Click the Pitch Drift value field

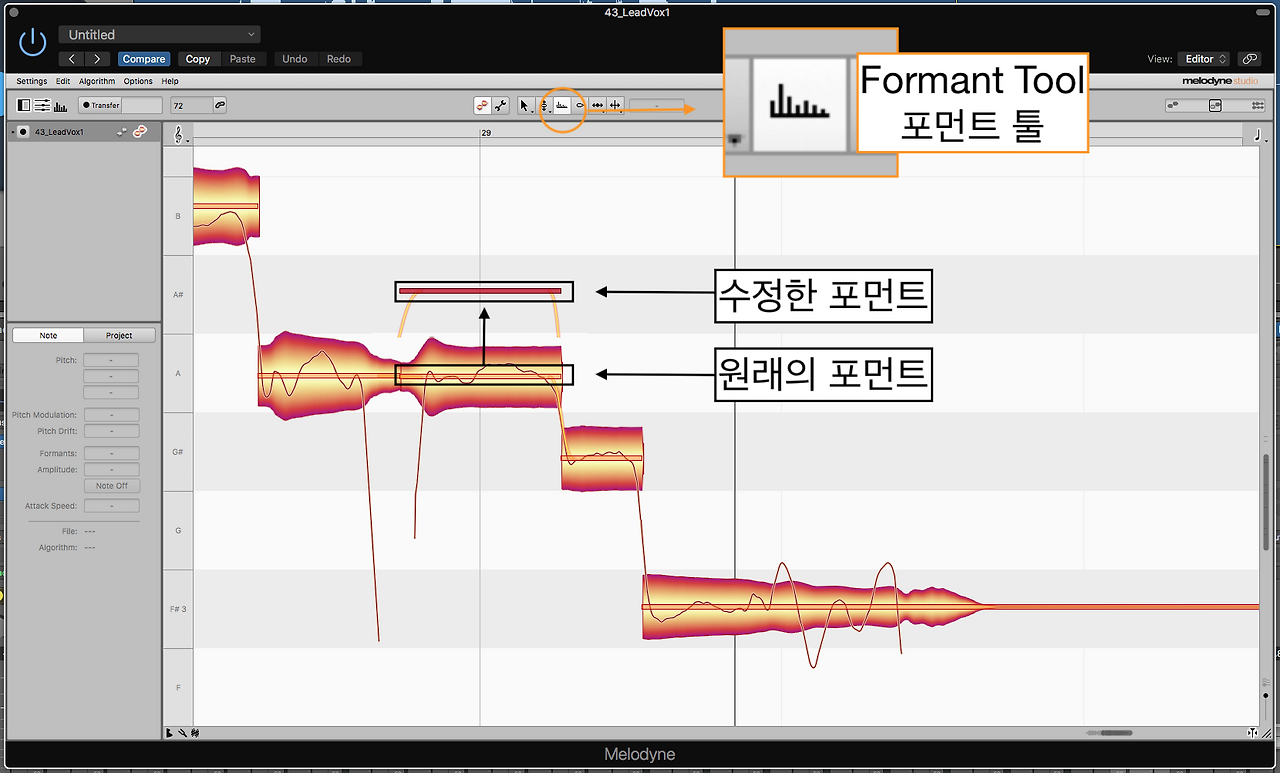(111, 431)
